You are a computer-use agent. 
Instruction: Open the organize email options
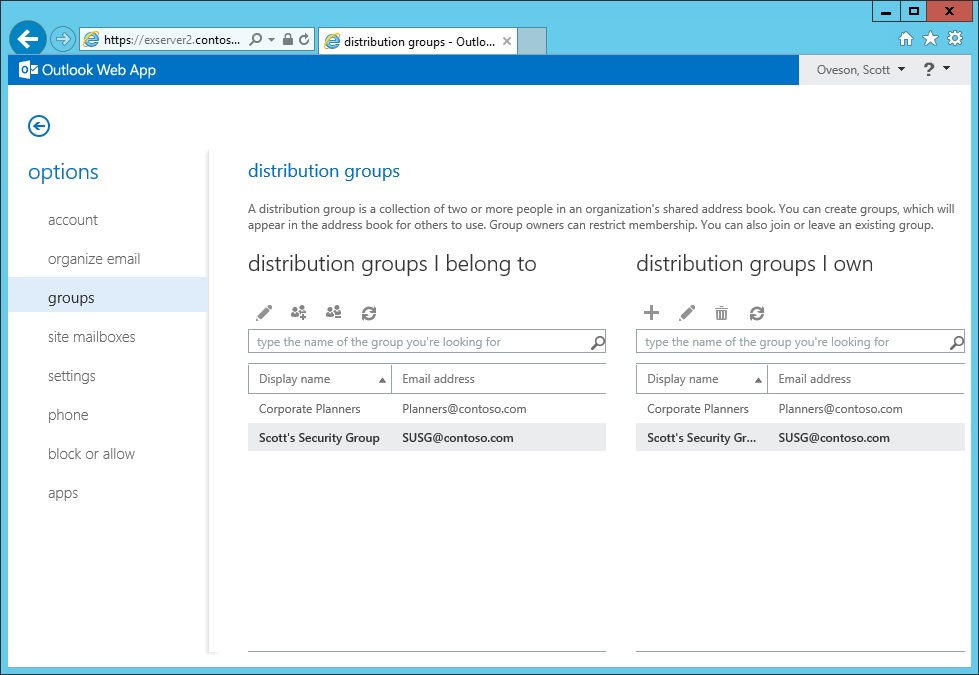pyautogui.click(x=94, y=259)
